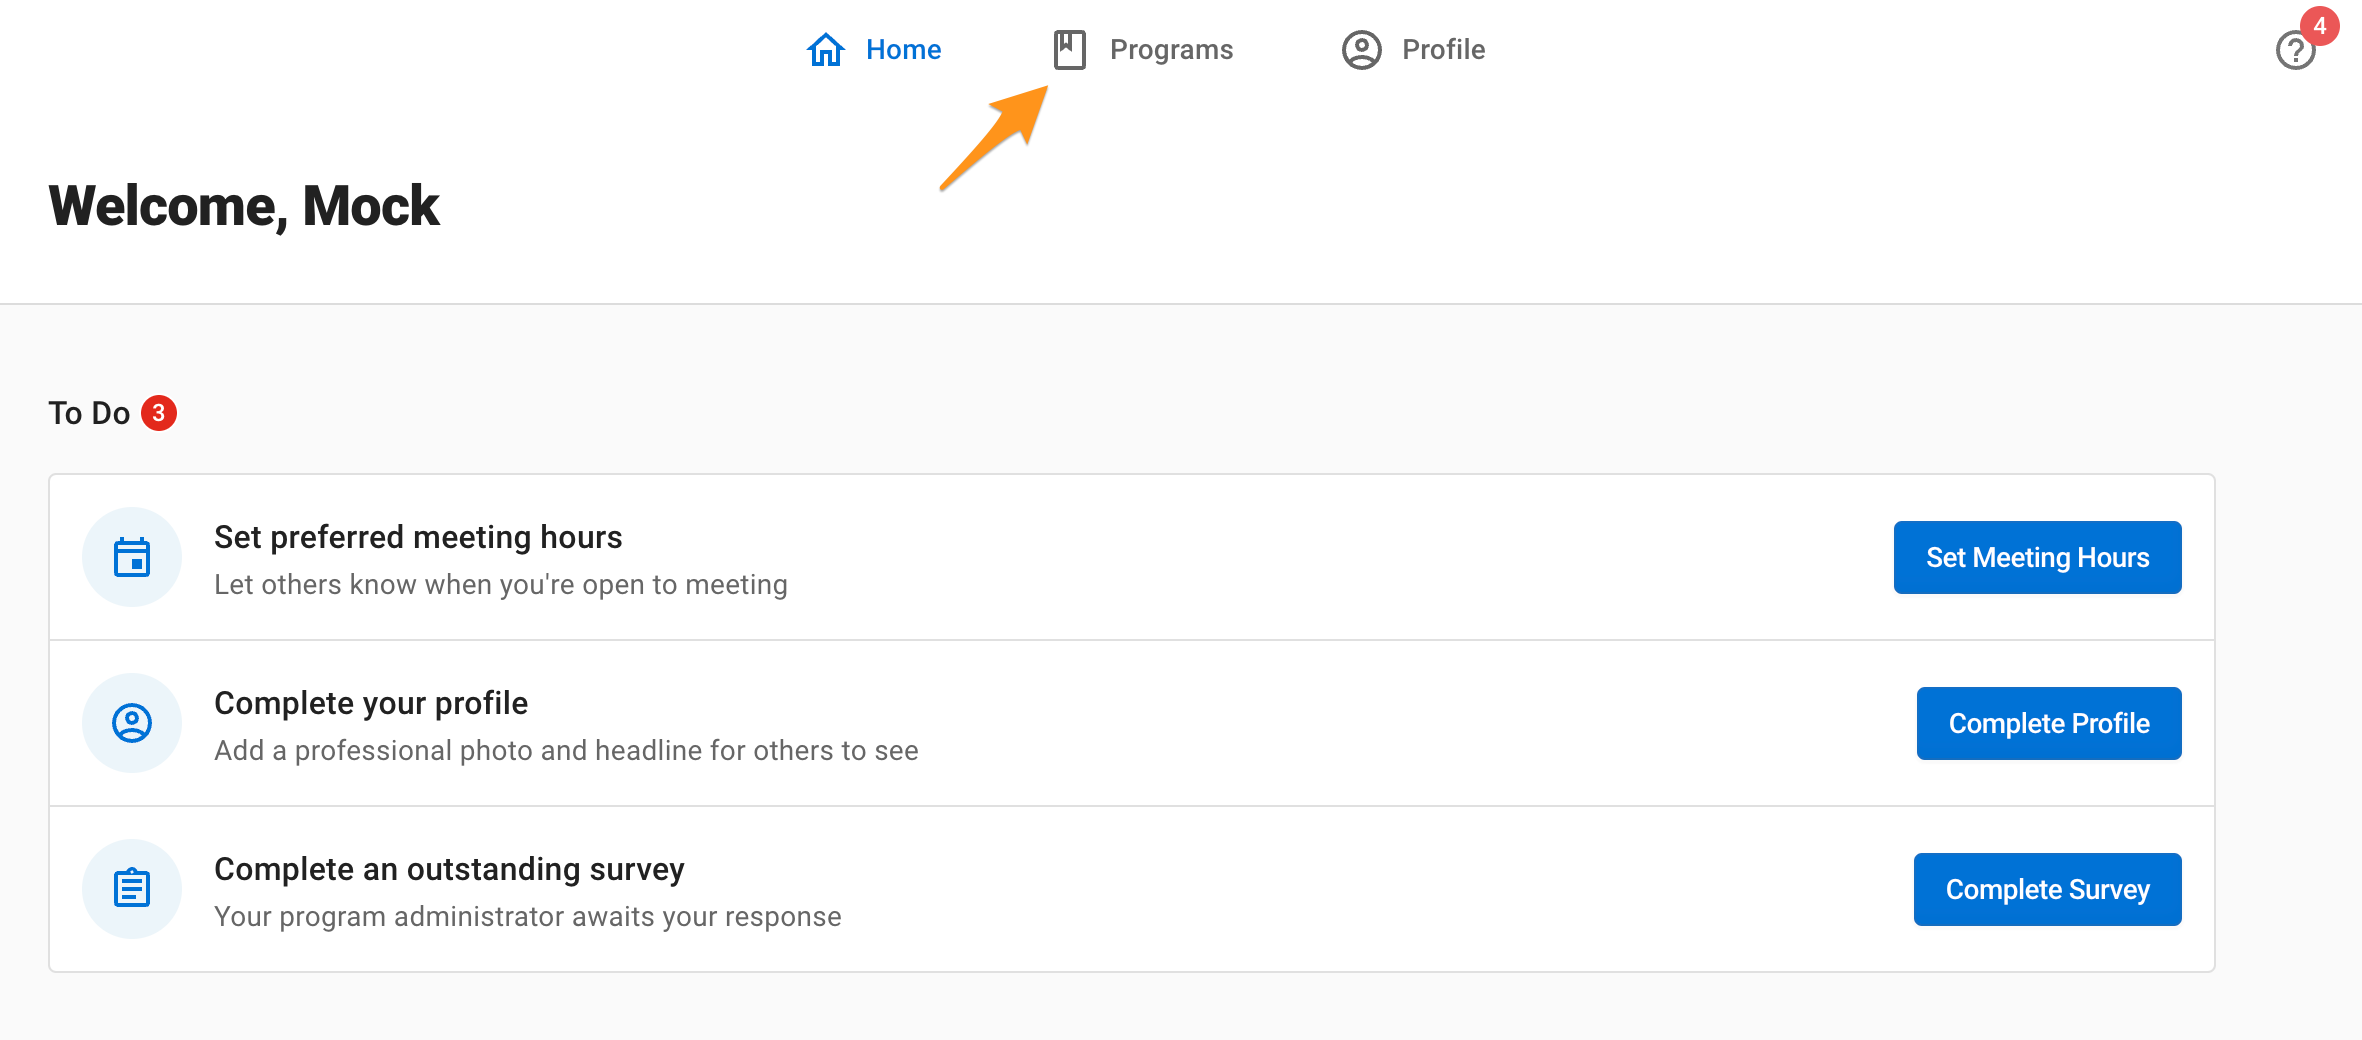2362x1040 pixels.
Task: Select the 'Complete an outstanding survey' title
Action: coord(449,869)
